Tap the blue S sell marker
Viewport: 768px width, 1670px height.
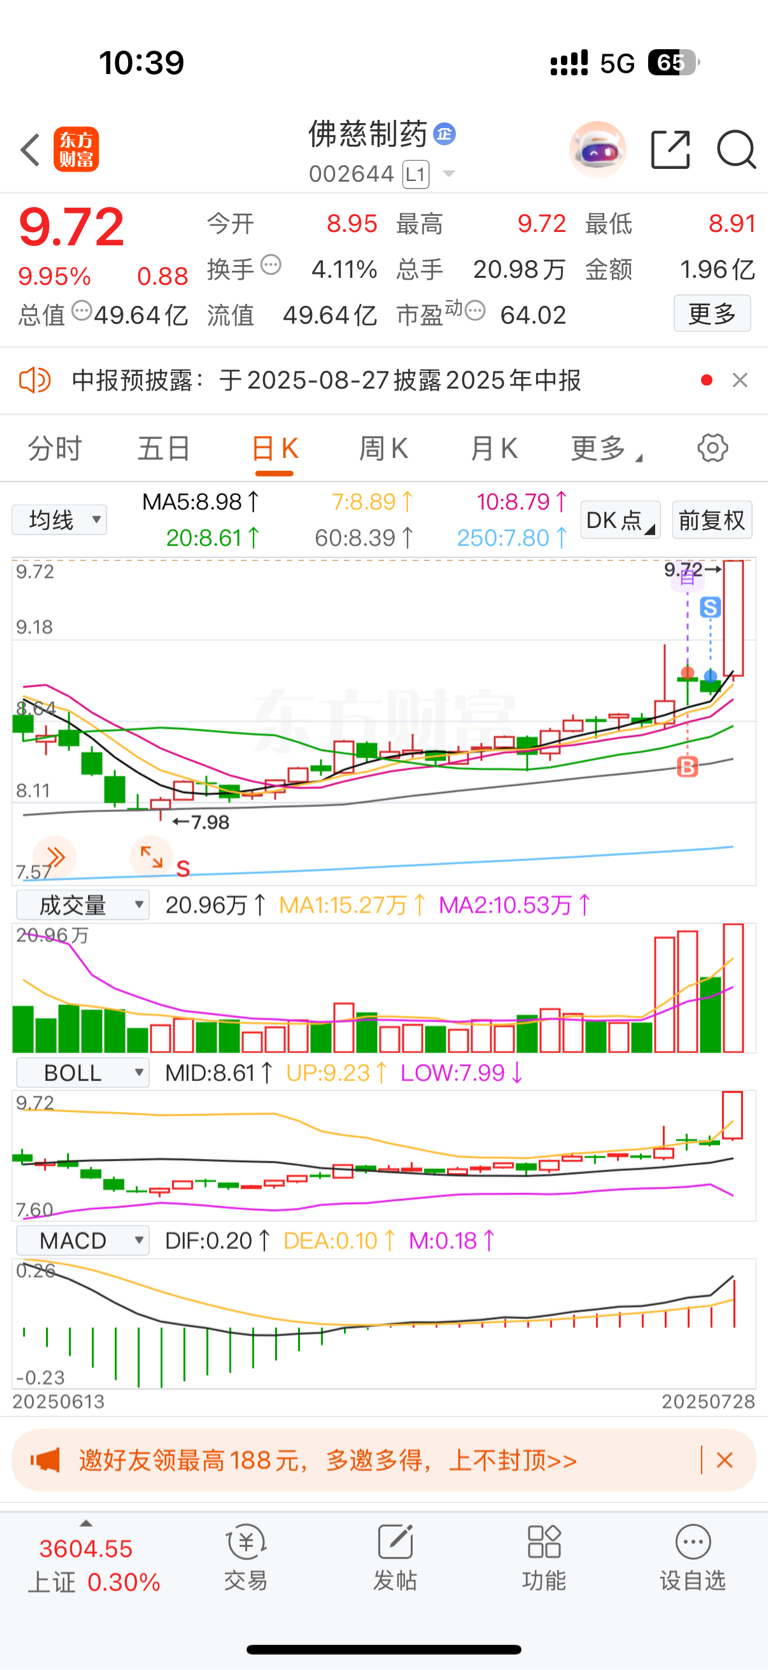coord(710,607)
